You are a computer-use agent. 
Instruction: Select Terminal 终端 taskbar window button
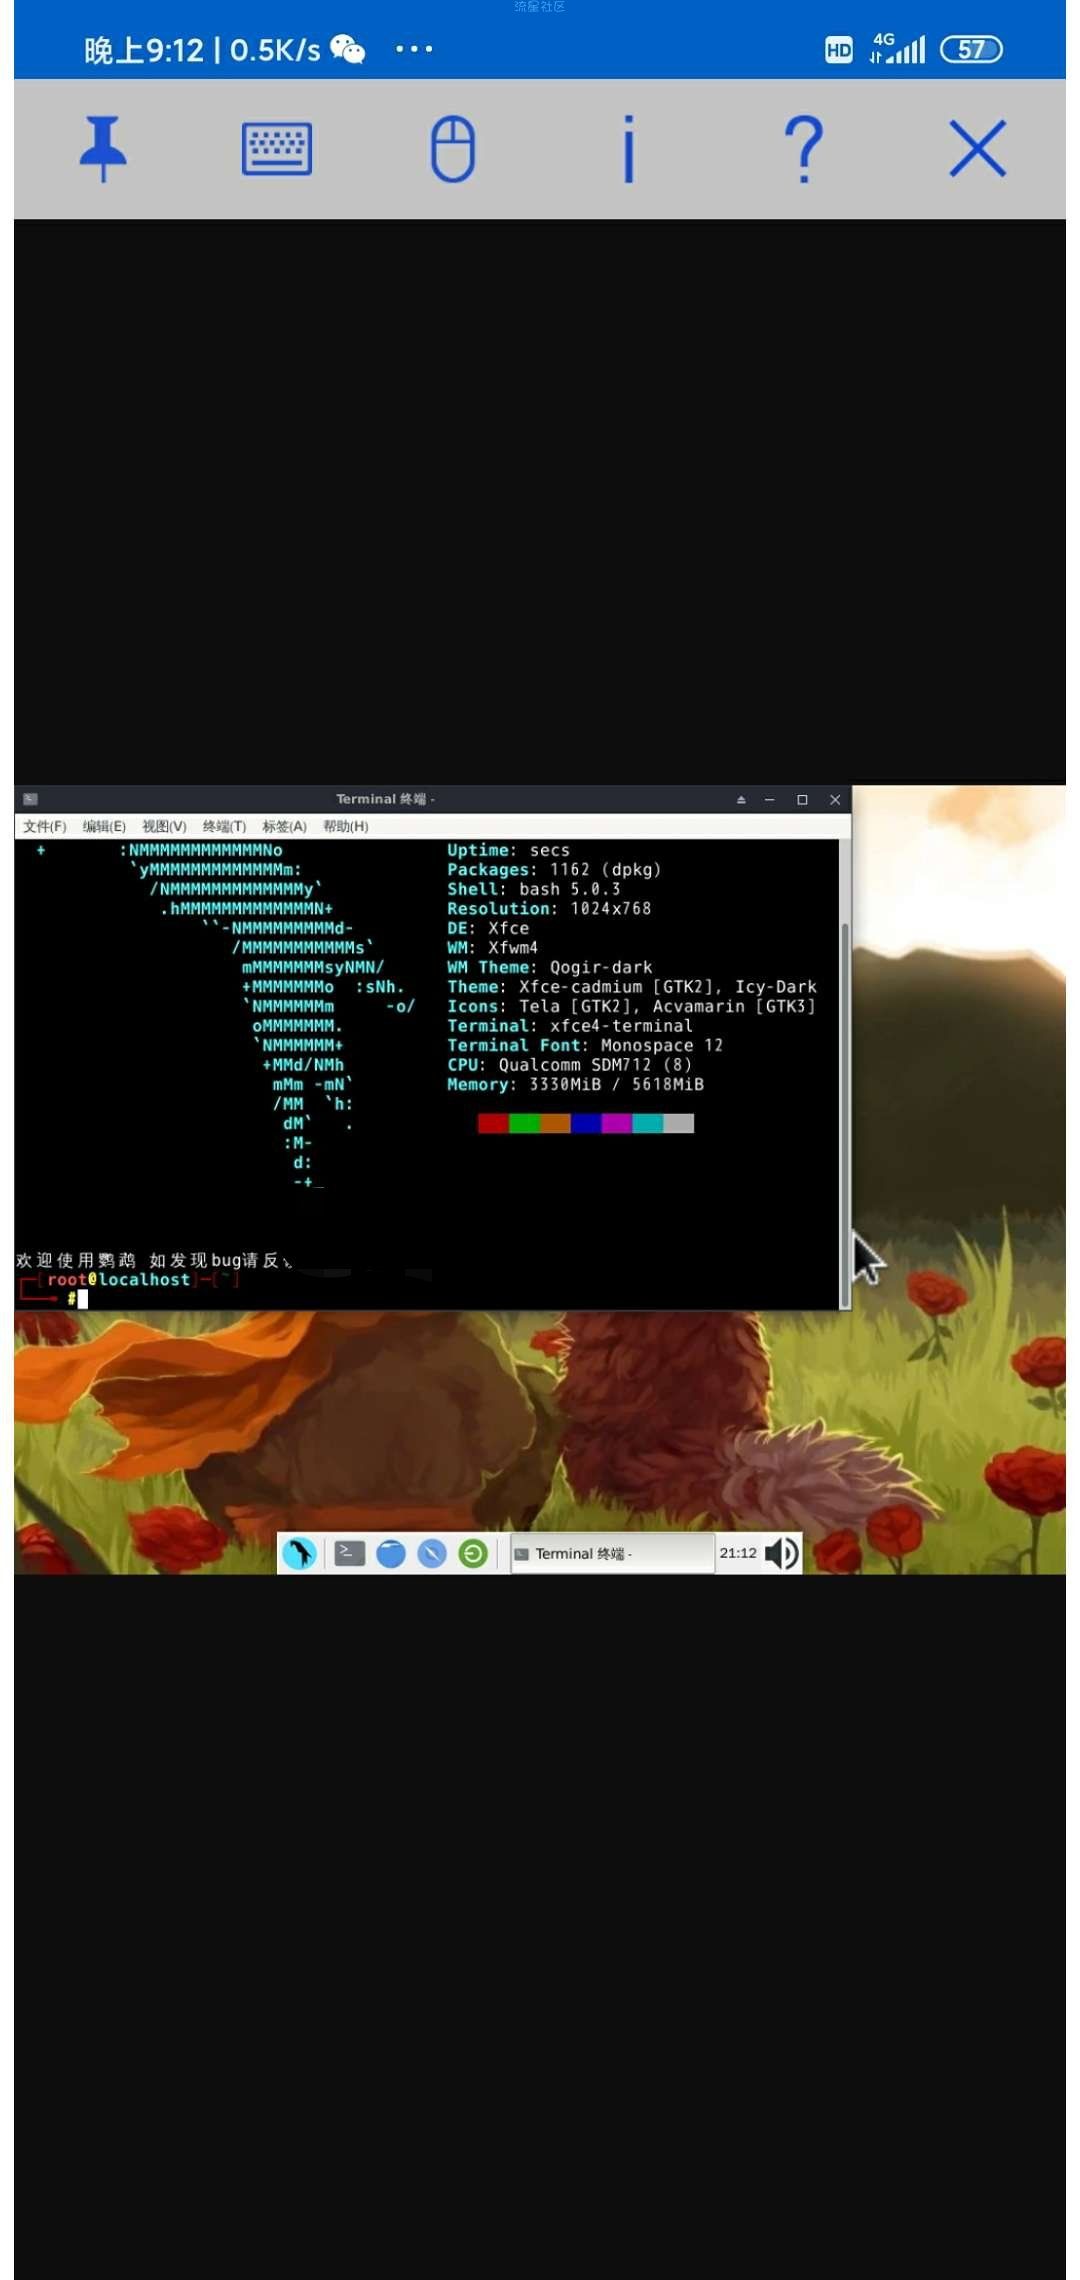[x=612, y=1553]
